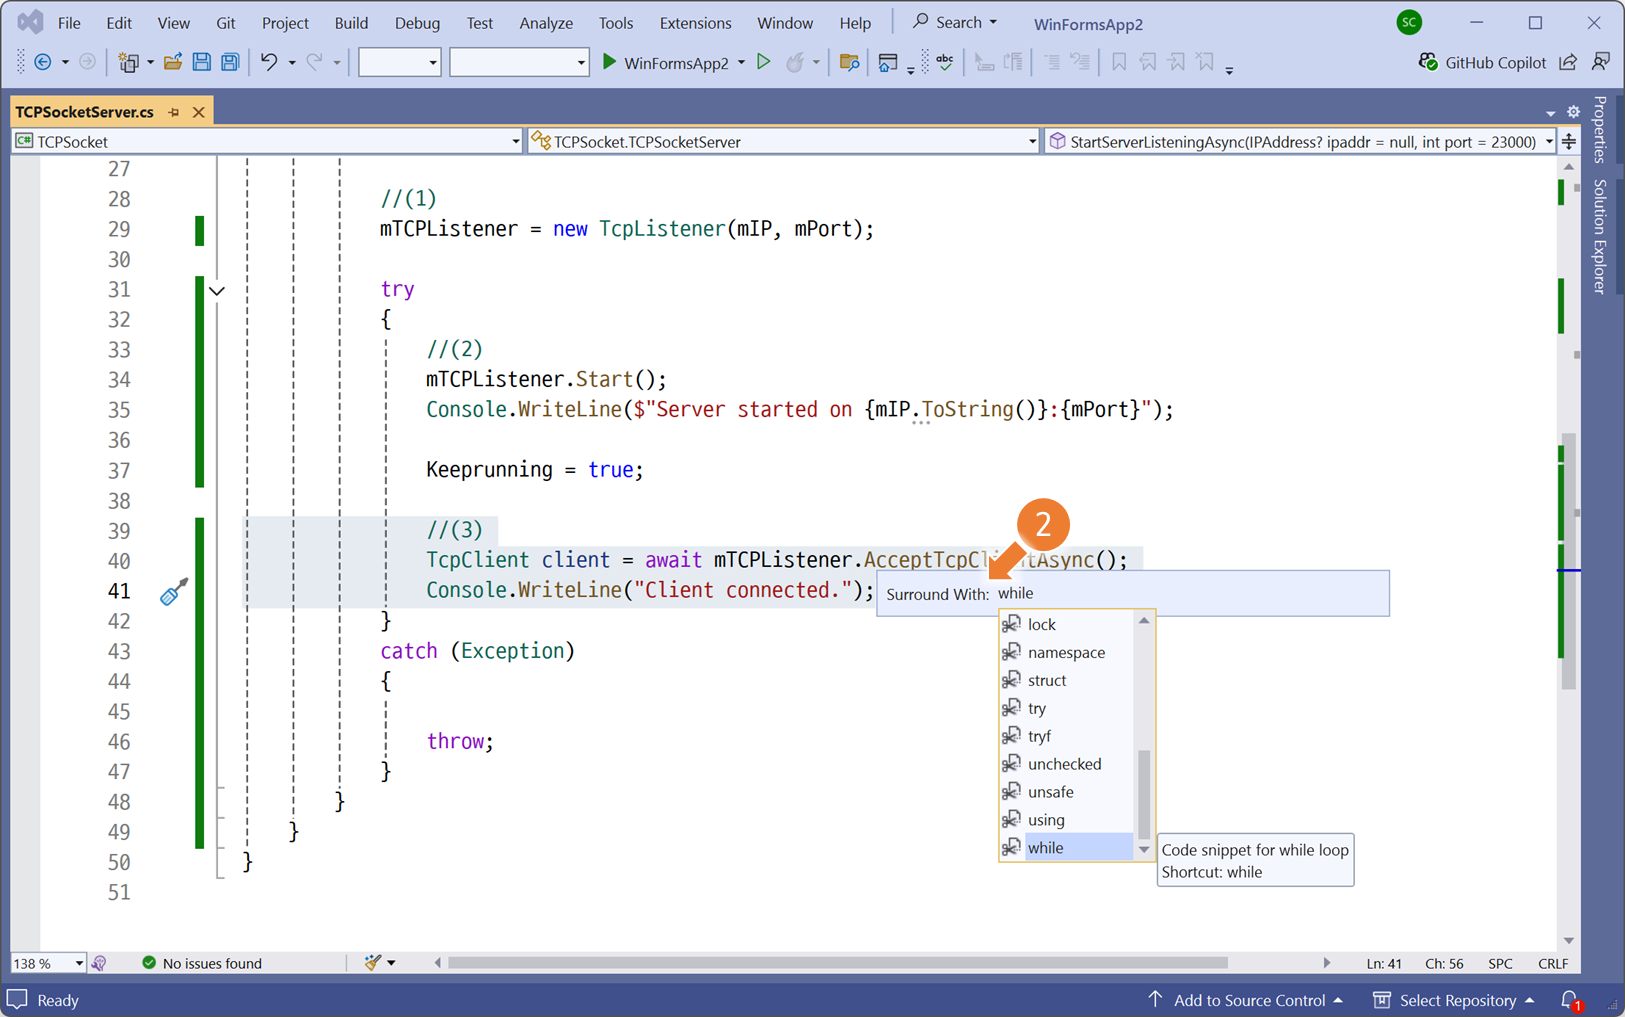
Task: Open the Git menu
Action: pyautogui.click(x=226, y=22)
